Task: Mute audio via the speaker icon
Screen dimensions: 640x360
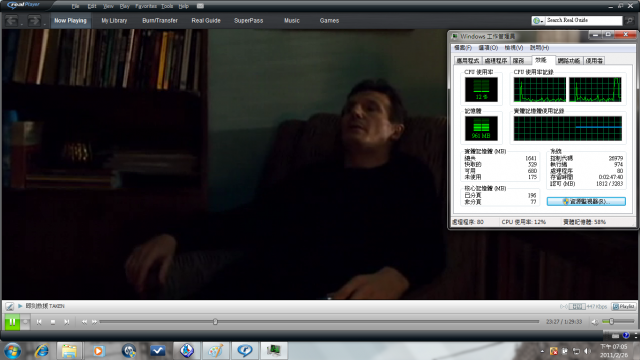Action: point(595,322)
